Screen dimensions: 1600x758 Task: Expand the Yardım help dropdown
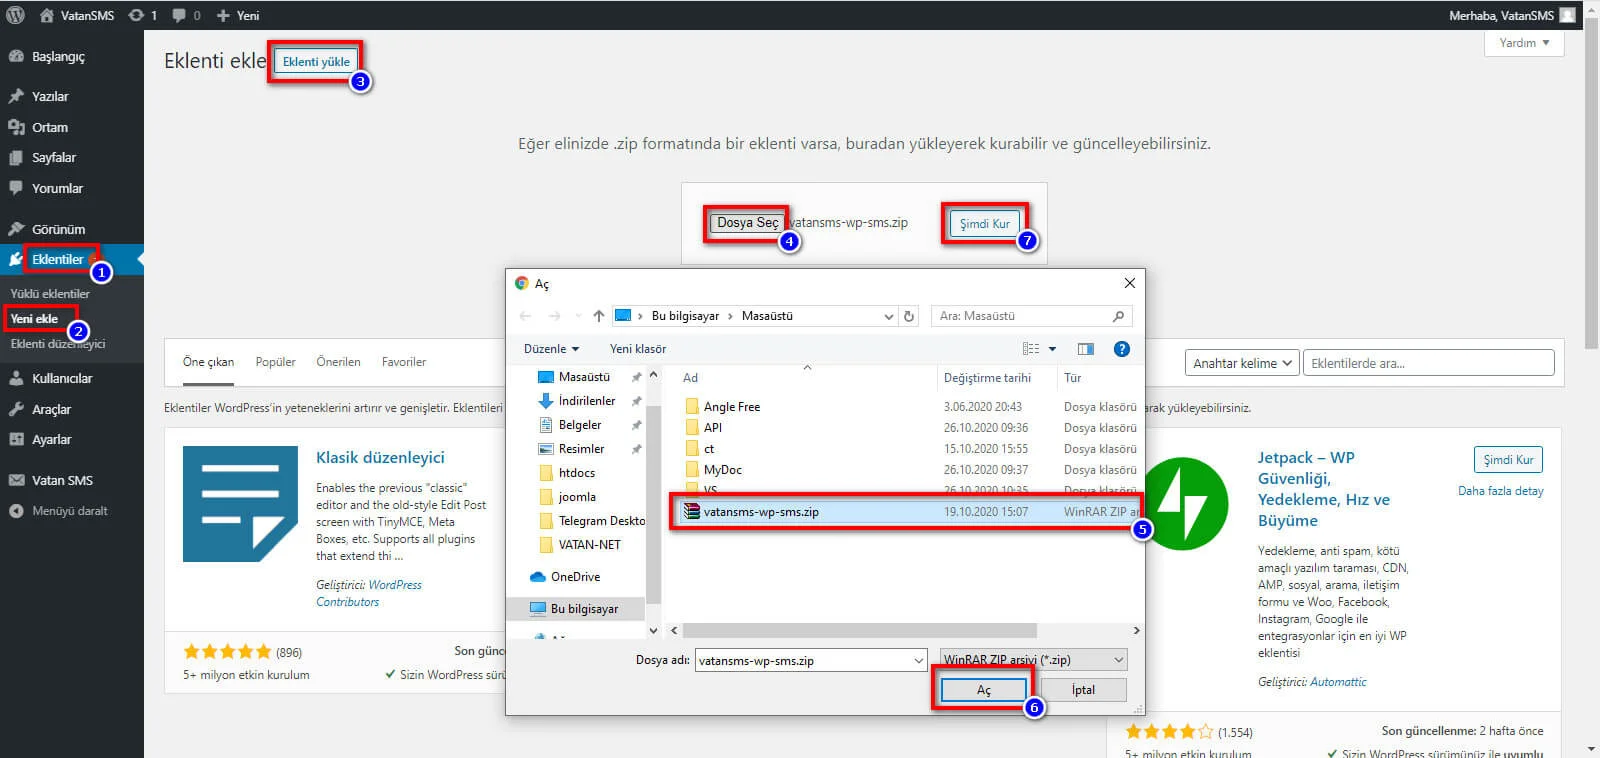1524,42
